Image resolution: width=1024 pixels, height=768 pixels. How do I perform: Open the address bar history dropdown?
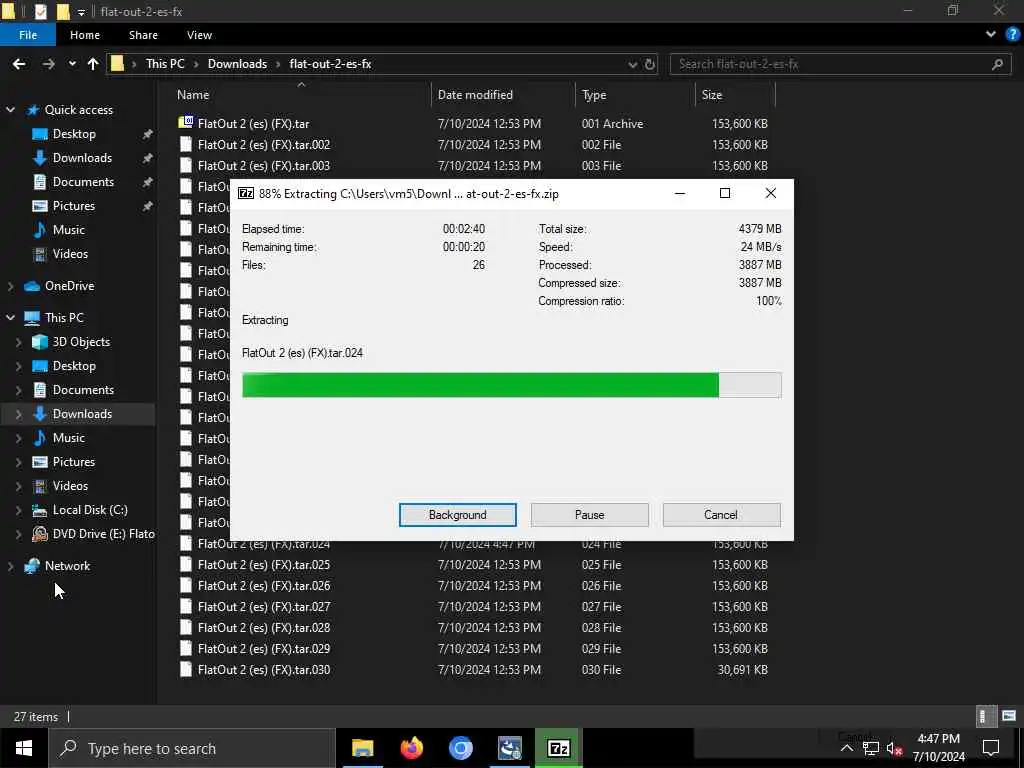[632, 64]
